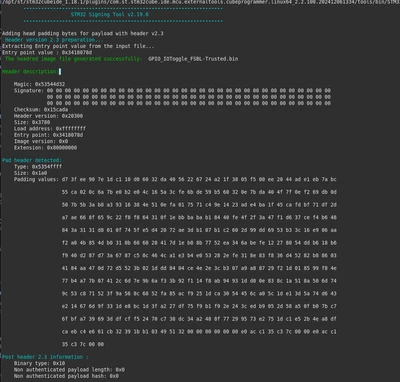Image resolution: width=400 pixels, height=382 pixels.
Task: Click the 'Padding values:' label
Action: [x=36, y=179]
